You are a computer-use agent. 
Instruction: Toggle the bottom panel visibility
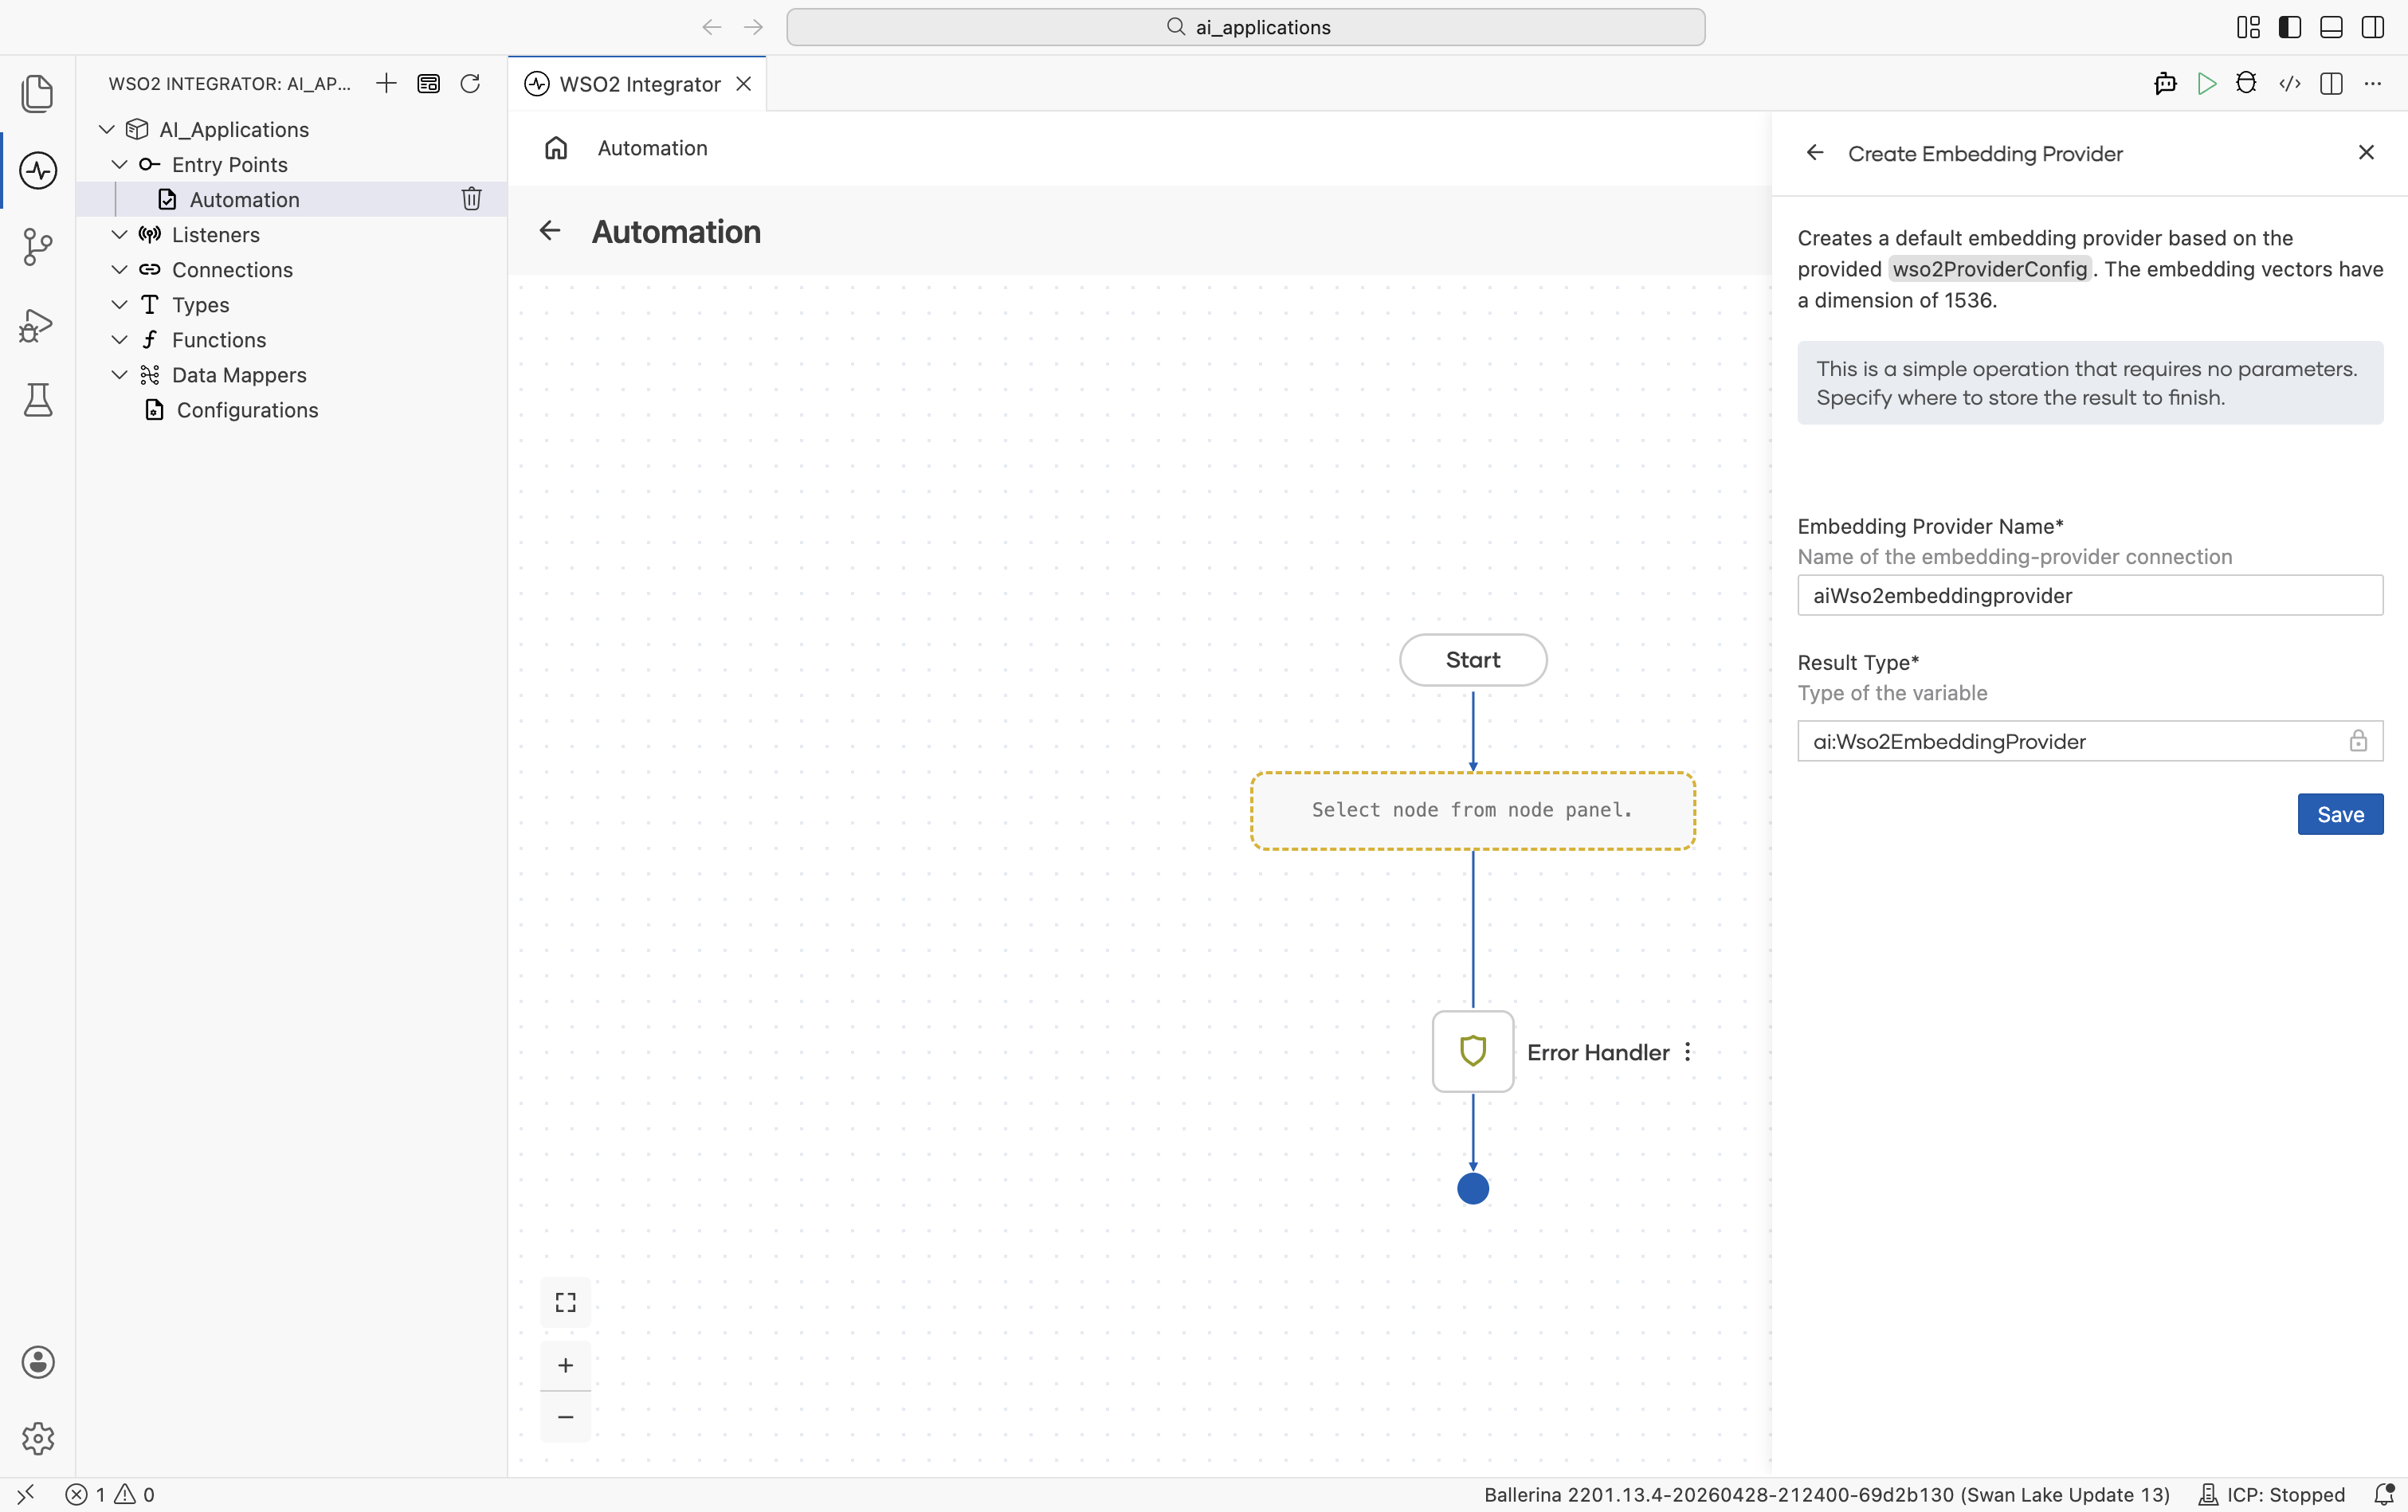coord(2331,27)
